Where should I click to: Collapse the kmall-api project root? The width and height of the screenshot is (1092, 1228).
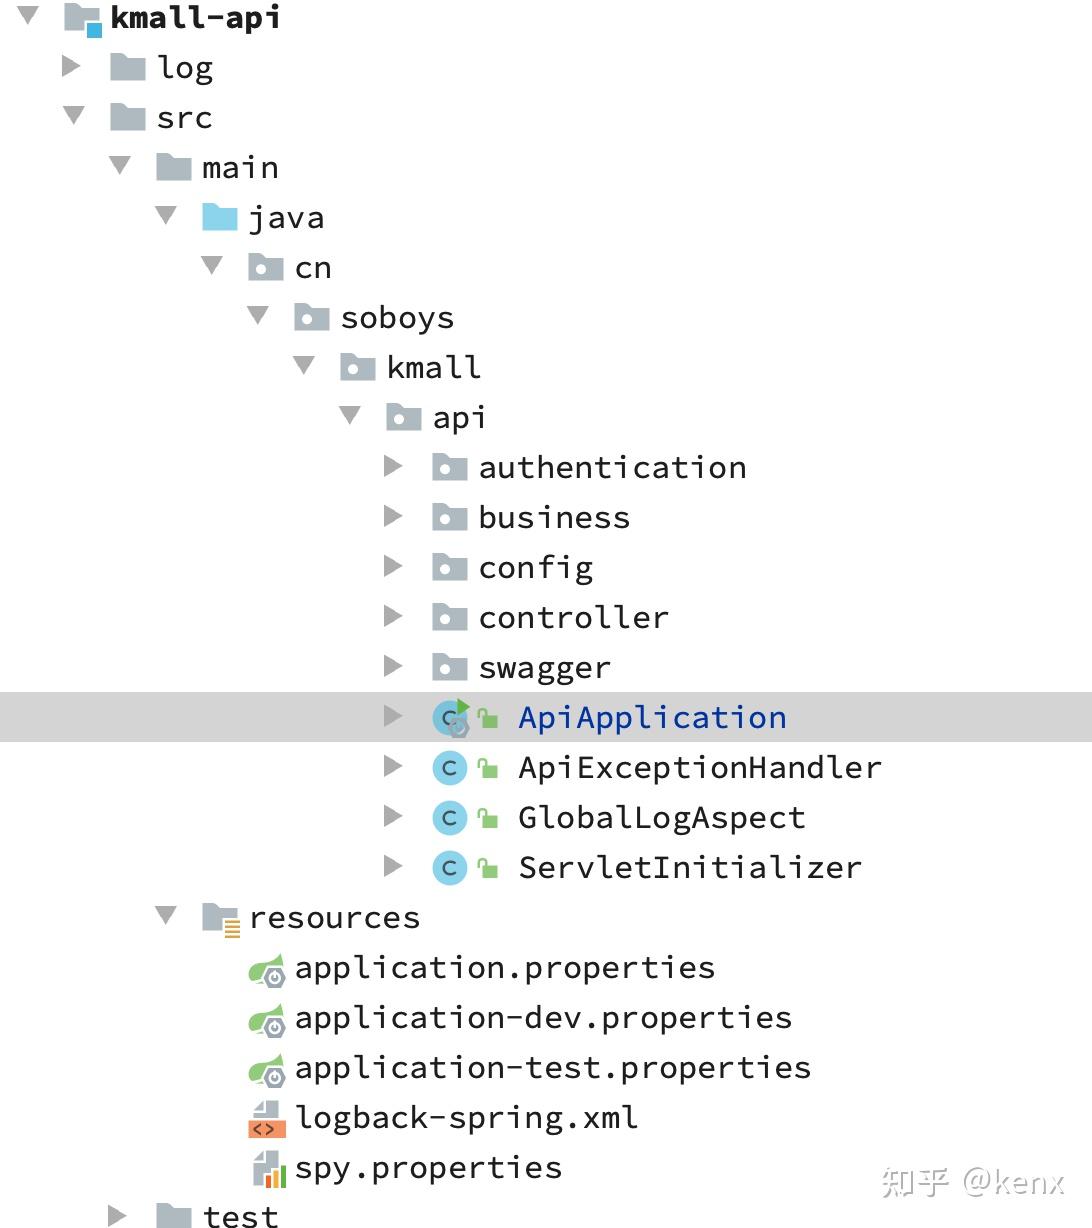[x=27, y=16]
